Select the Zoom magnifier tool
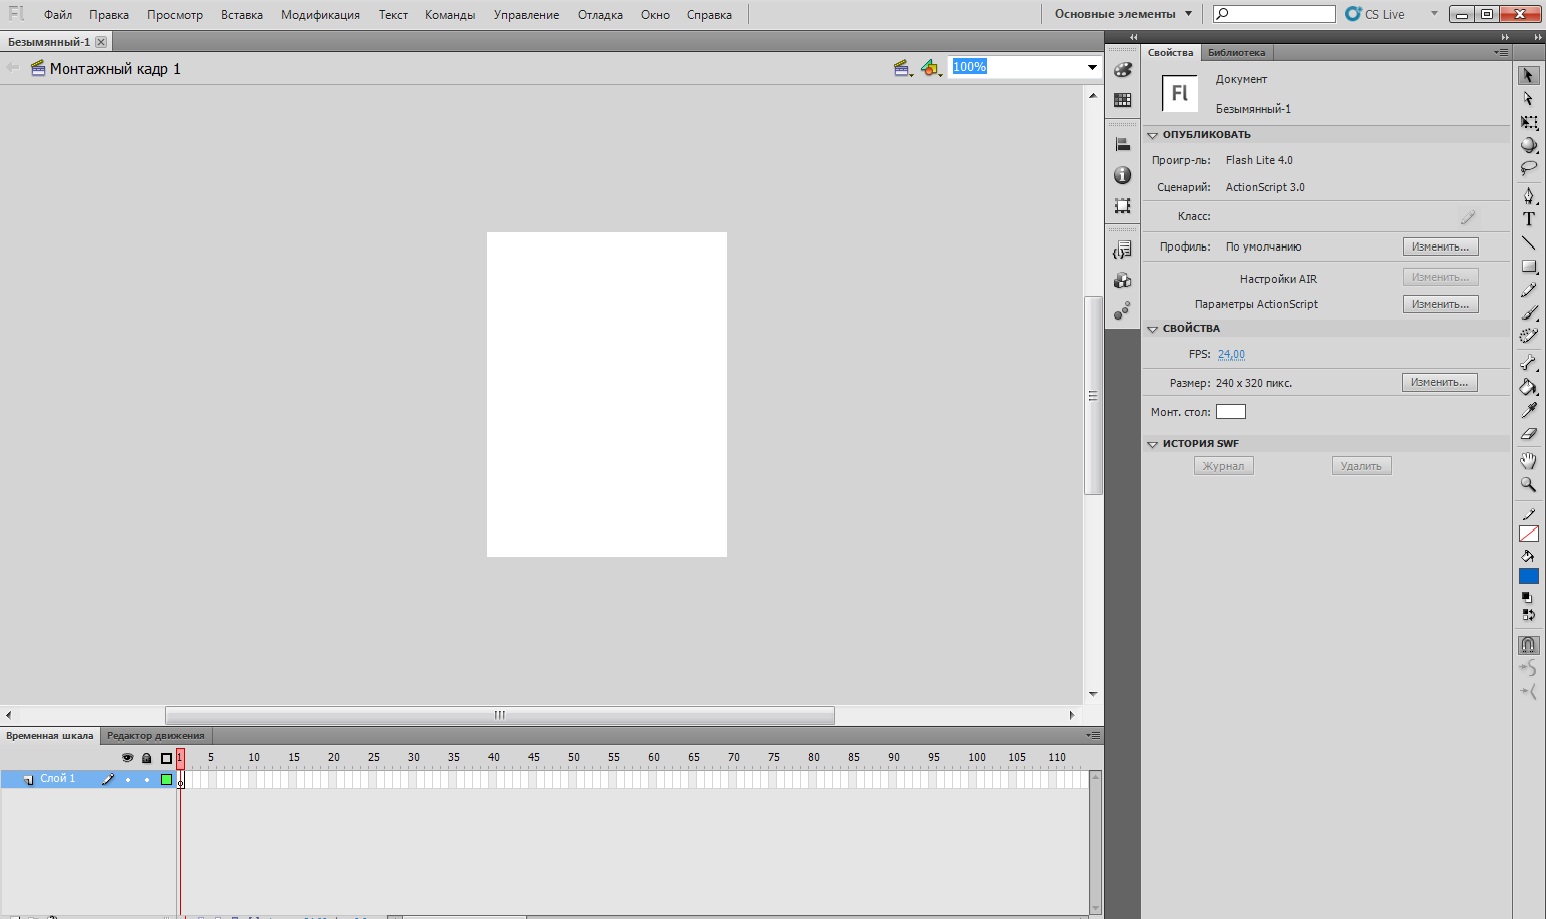 click(1528, 484)
